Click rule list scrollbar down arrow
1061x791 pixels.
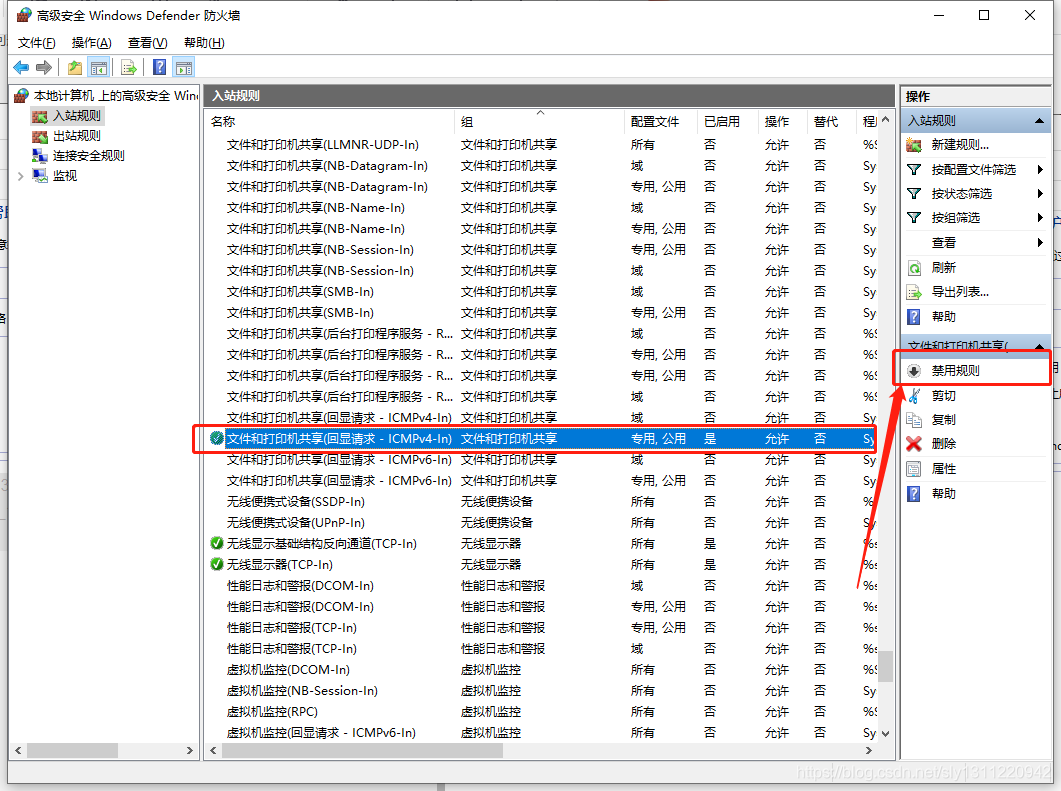[x=885, y=733]
